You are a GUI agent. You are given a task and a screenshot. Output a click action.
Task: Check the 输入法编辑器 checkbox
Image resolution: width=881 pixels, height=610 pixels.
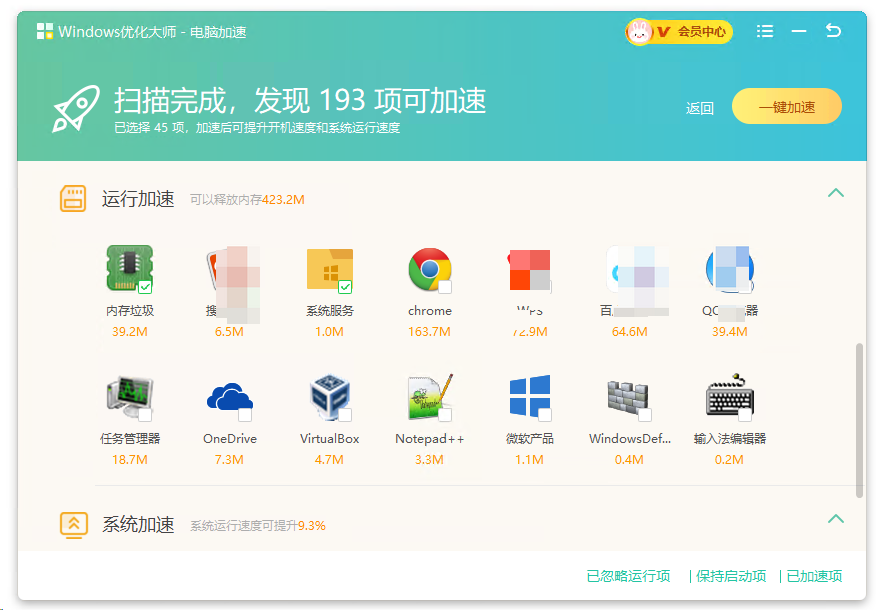point(745,415)
